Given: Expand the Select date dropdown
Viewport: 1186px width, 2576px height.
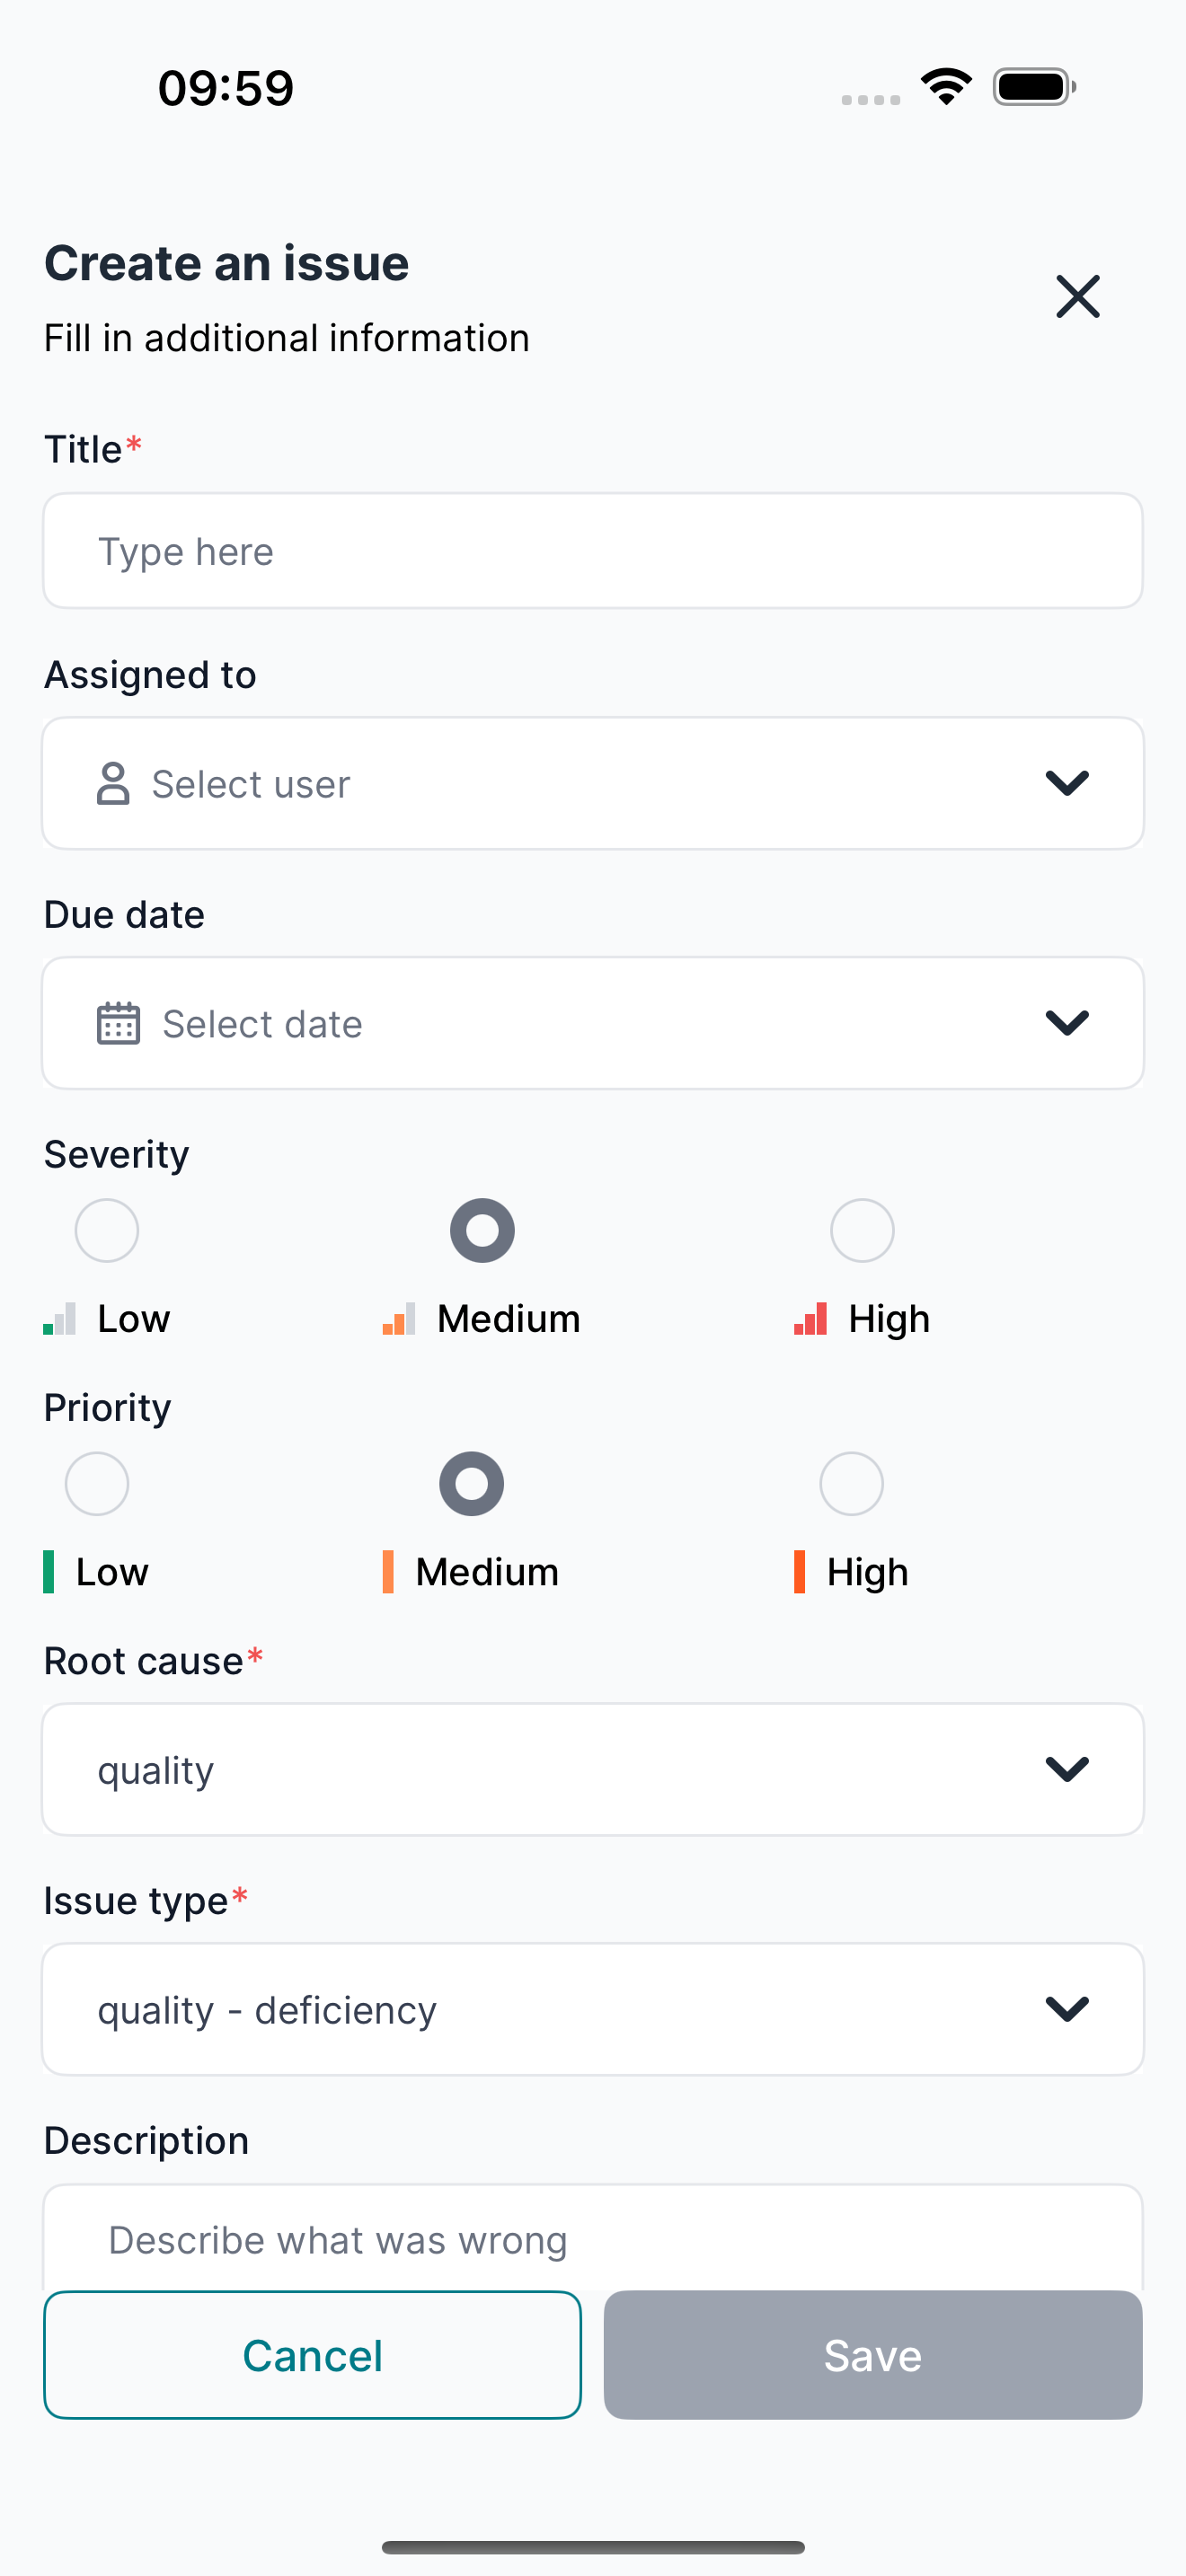Looking at the screenshot, I should click(x=593, y=1023).
